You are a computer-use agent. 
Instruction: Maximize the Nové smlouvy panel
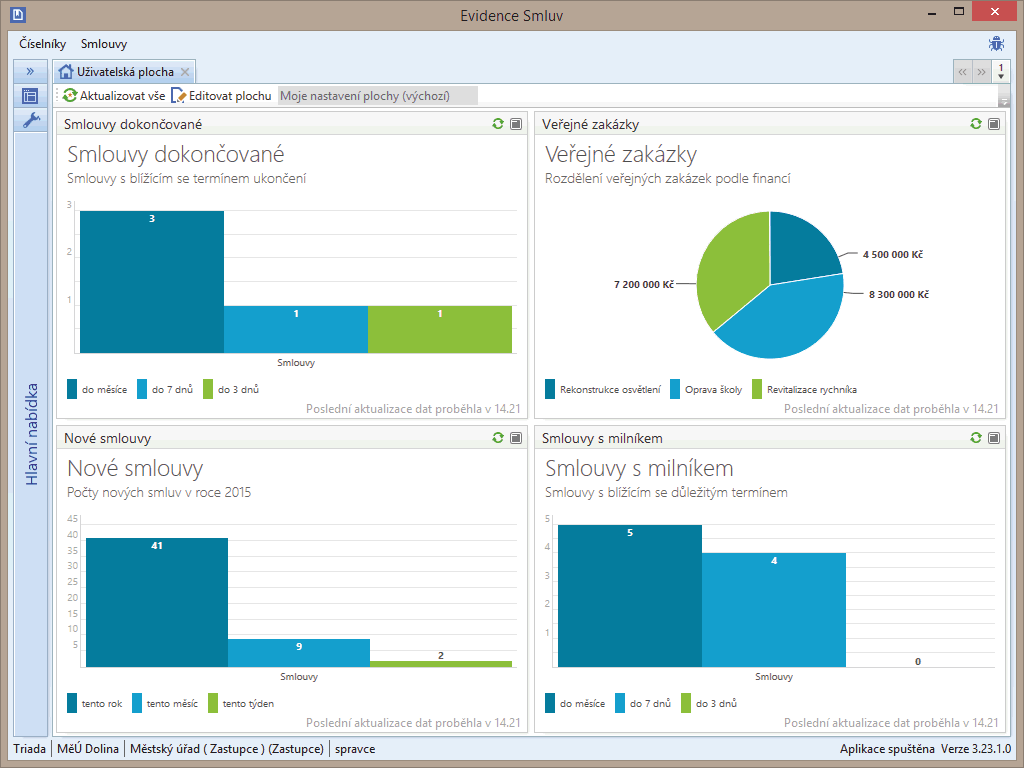pyautogui.click(x=516, y=438)
